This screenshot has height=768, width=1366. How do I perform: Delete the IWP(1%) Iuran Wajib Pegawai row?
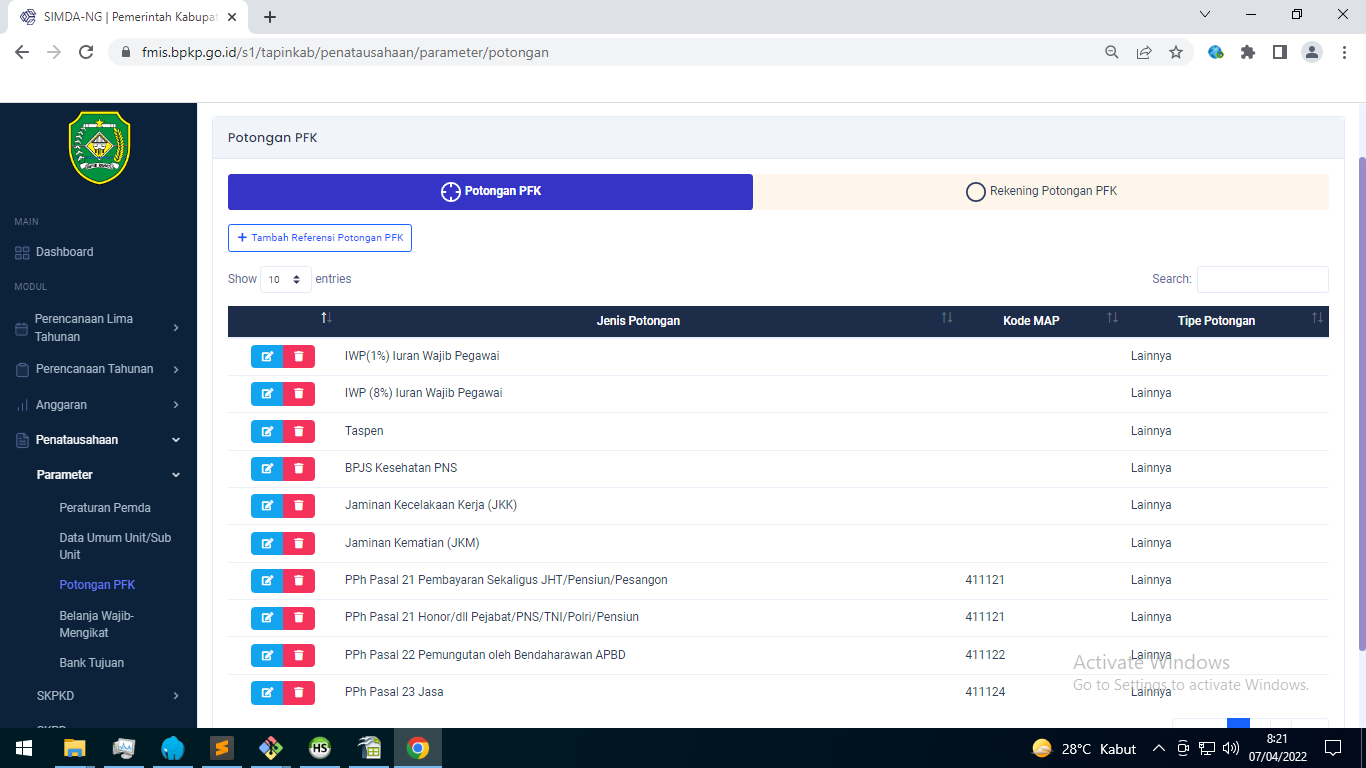coord(299,357)
